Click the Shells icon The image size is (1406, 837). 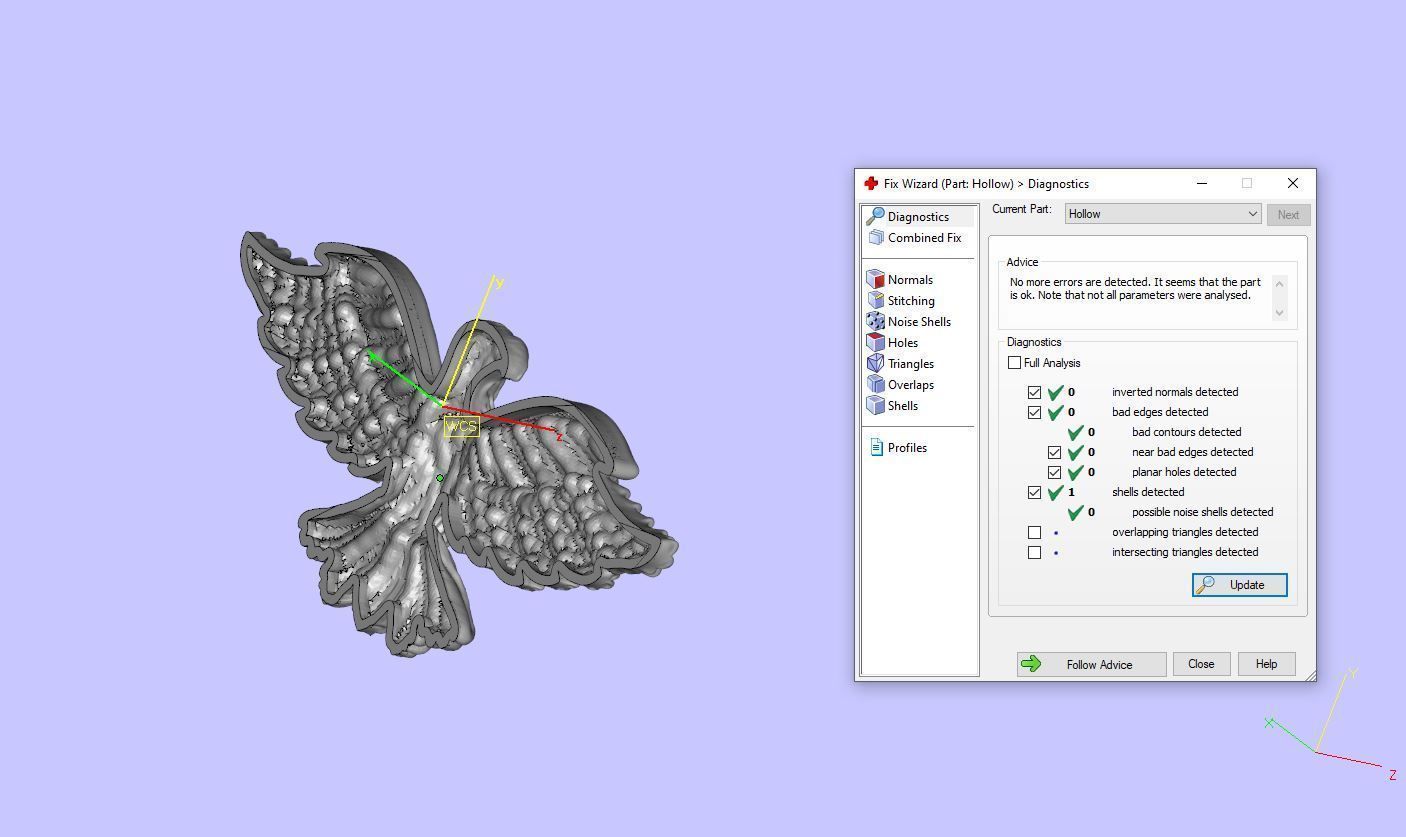(875, 405)
